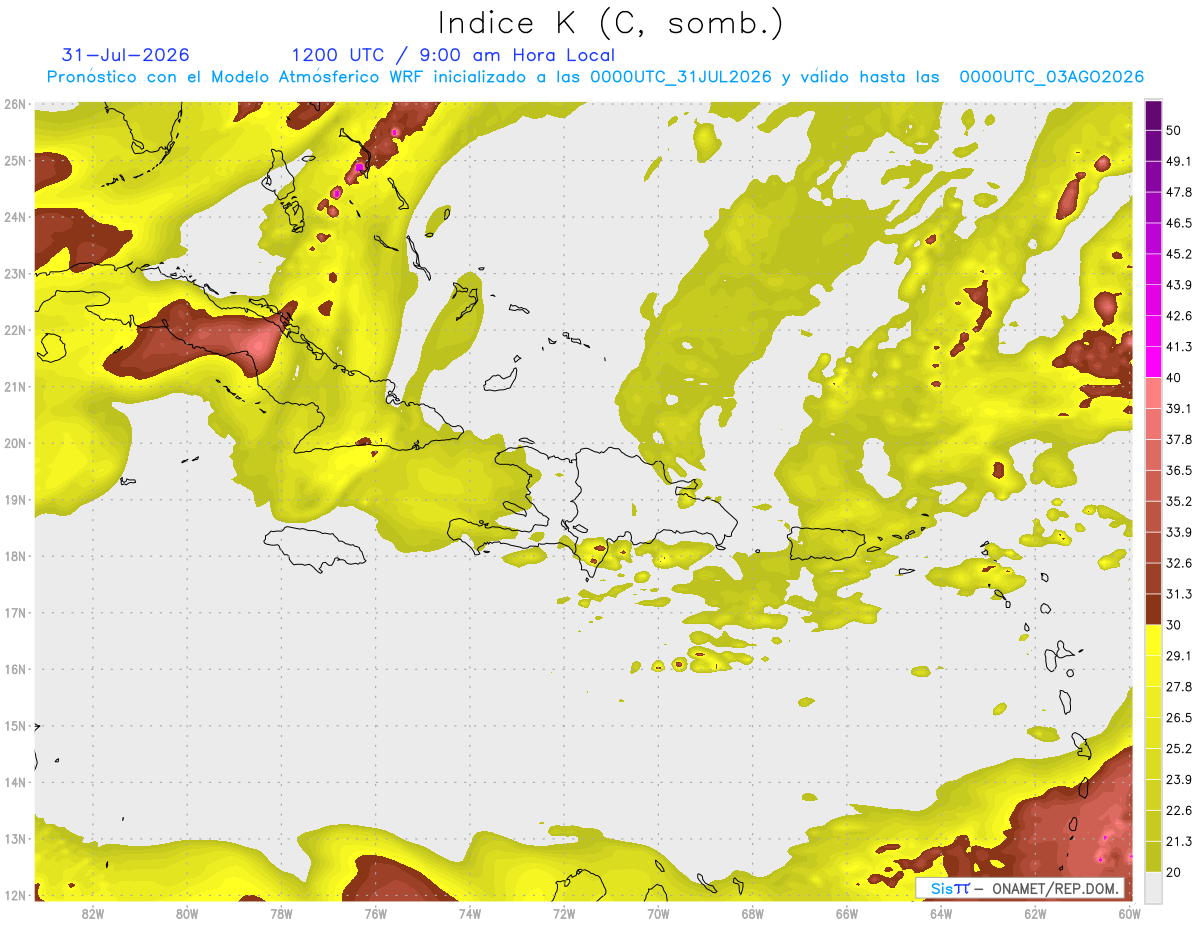Click the latitude label '26N'
The width and height of the screenshot is (1200, 927).
click(x=14, y=104)
